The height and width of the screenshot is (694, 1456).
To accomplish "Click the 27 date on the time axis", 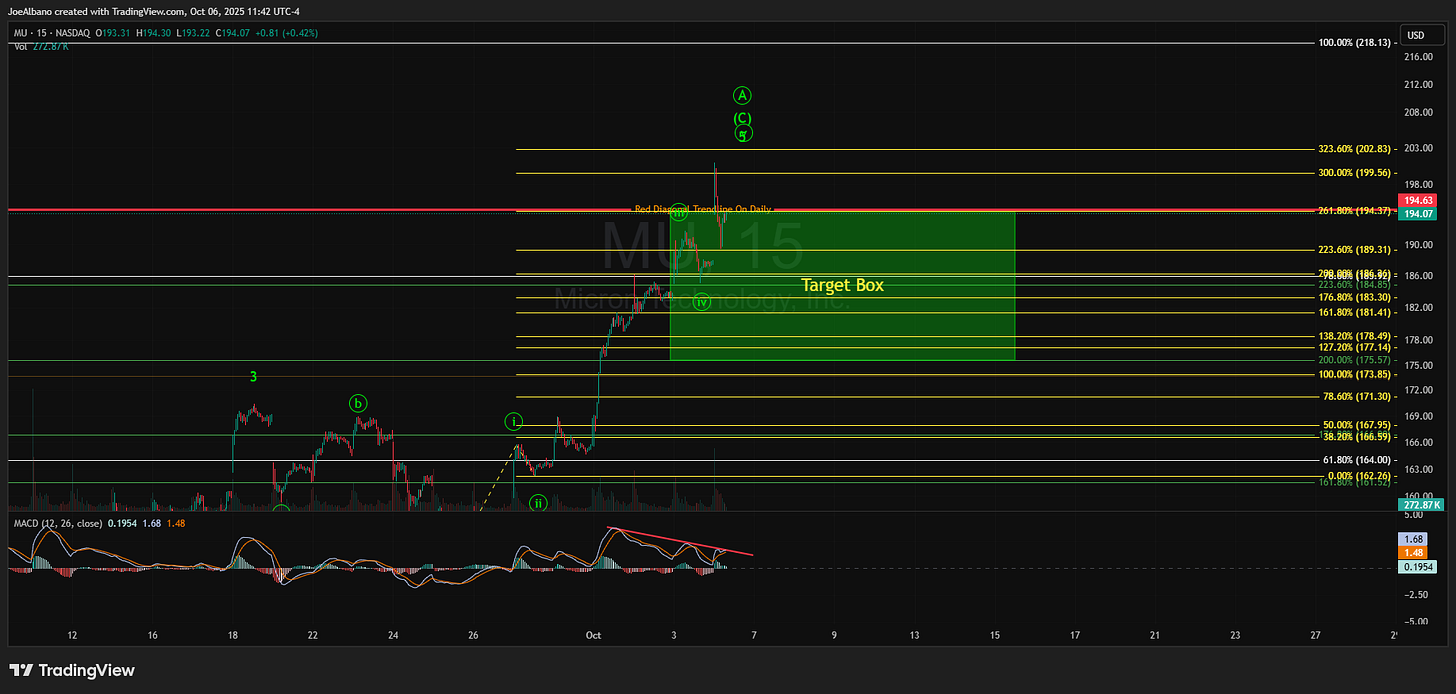I will [x=1316, y=635].
